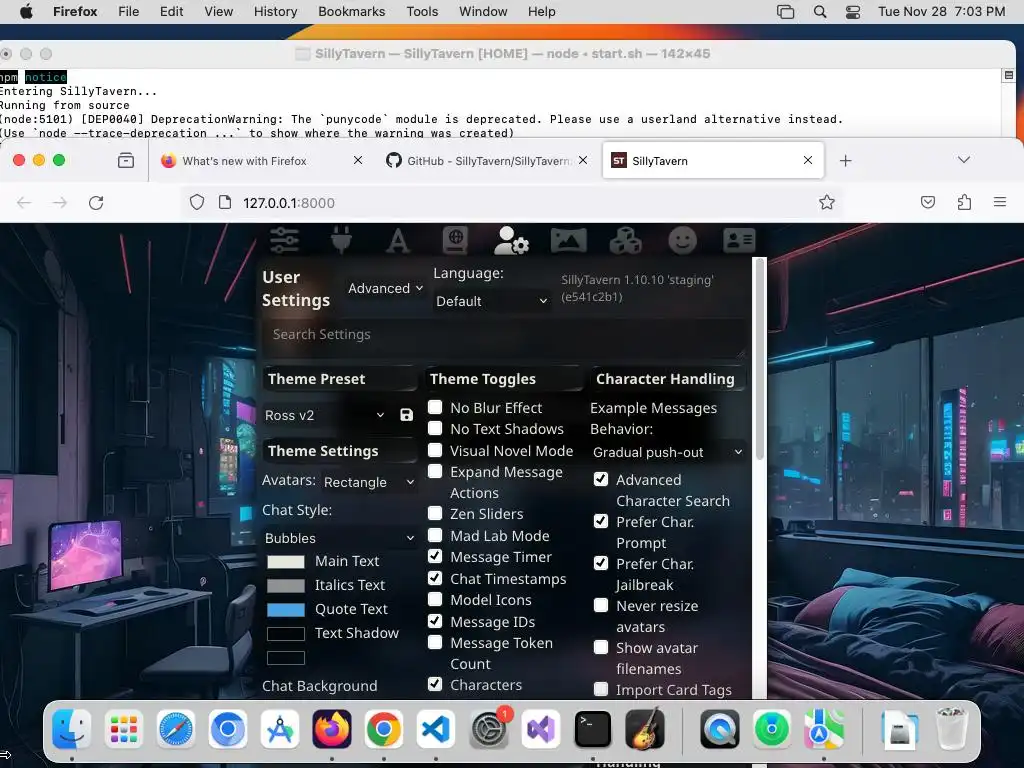
Task: Open Launchpad in the Dock
Action: [123, 729]
